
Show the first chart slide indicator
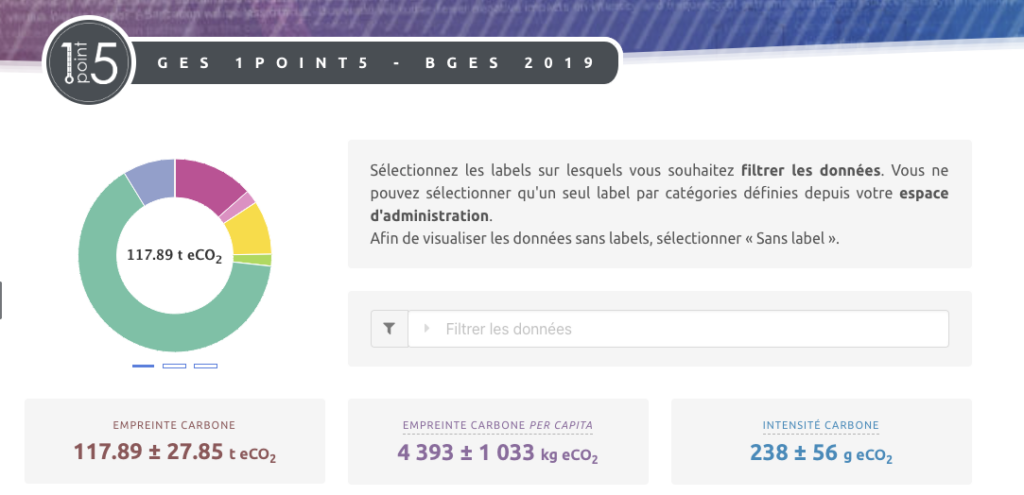(x=143, y=366)
